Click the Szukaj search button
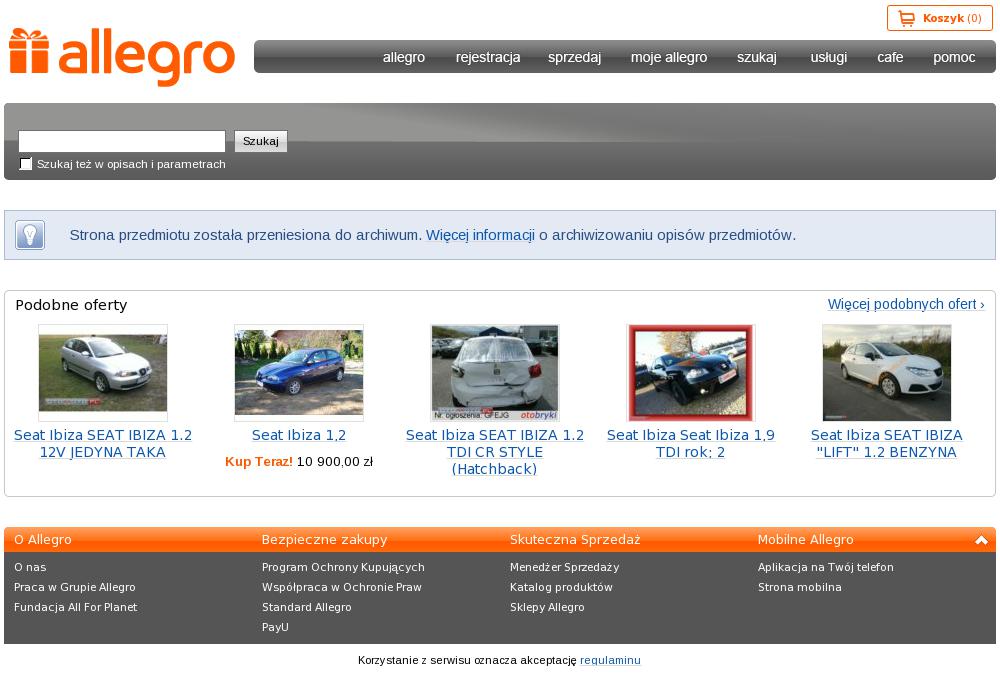Screen dimensions: 1000x680 click(261, 141)
